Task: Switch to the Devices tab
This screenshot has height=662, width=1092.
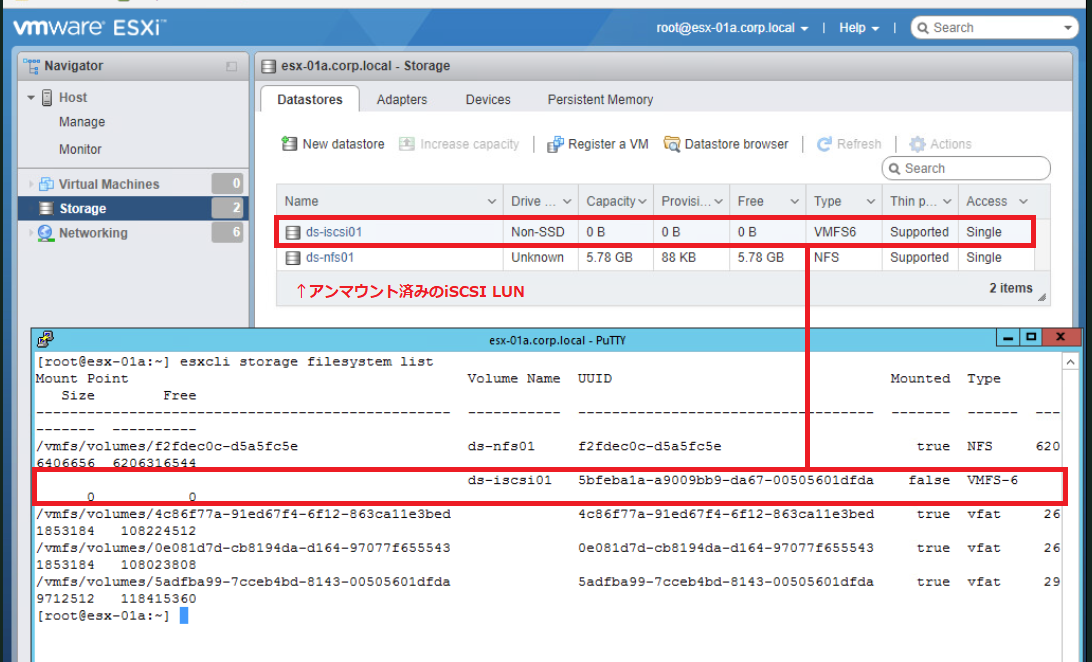Action: [x=488, y=100]
